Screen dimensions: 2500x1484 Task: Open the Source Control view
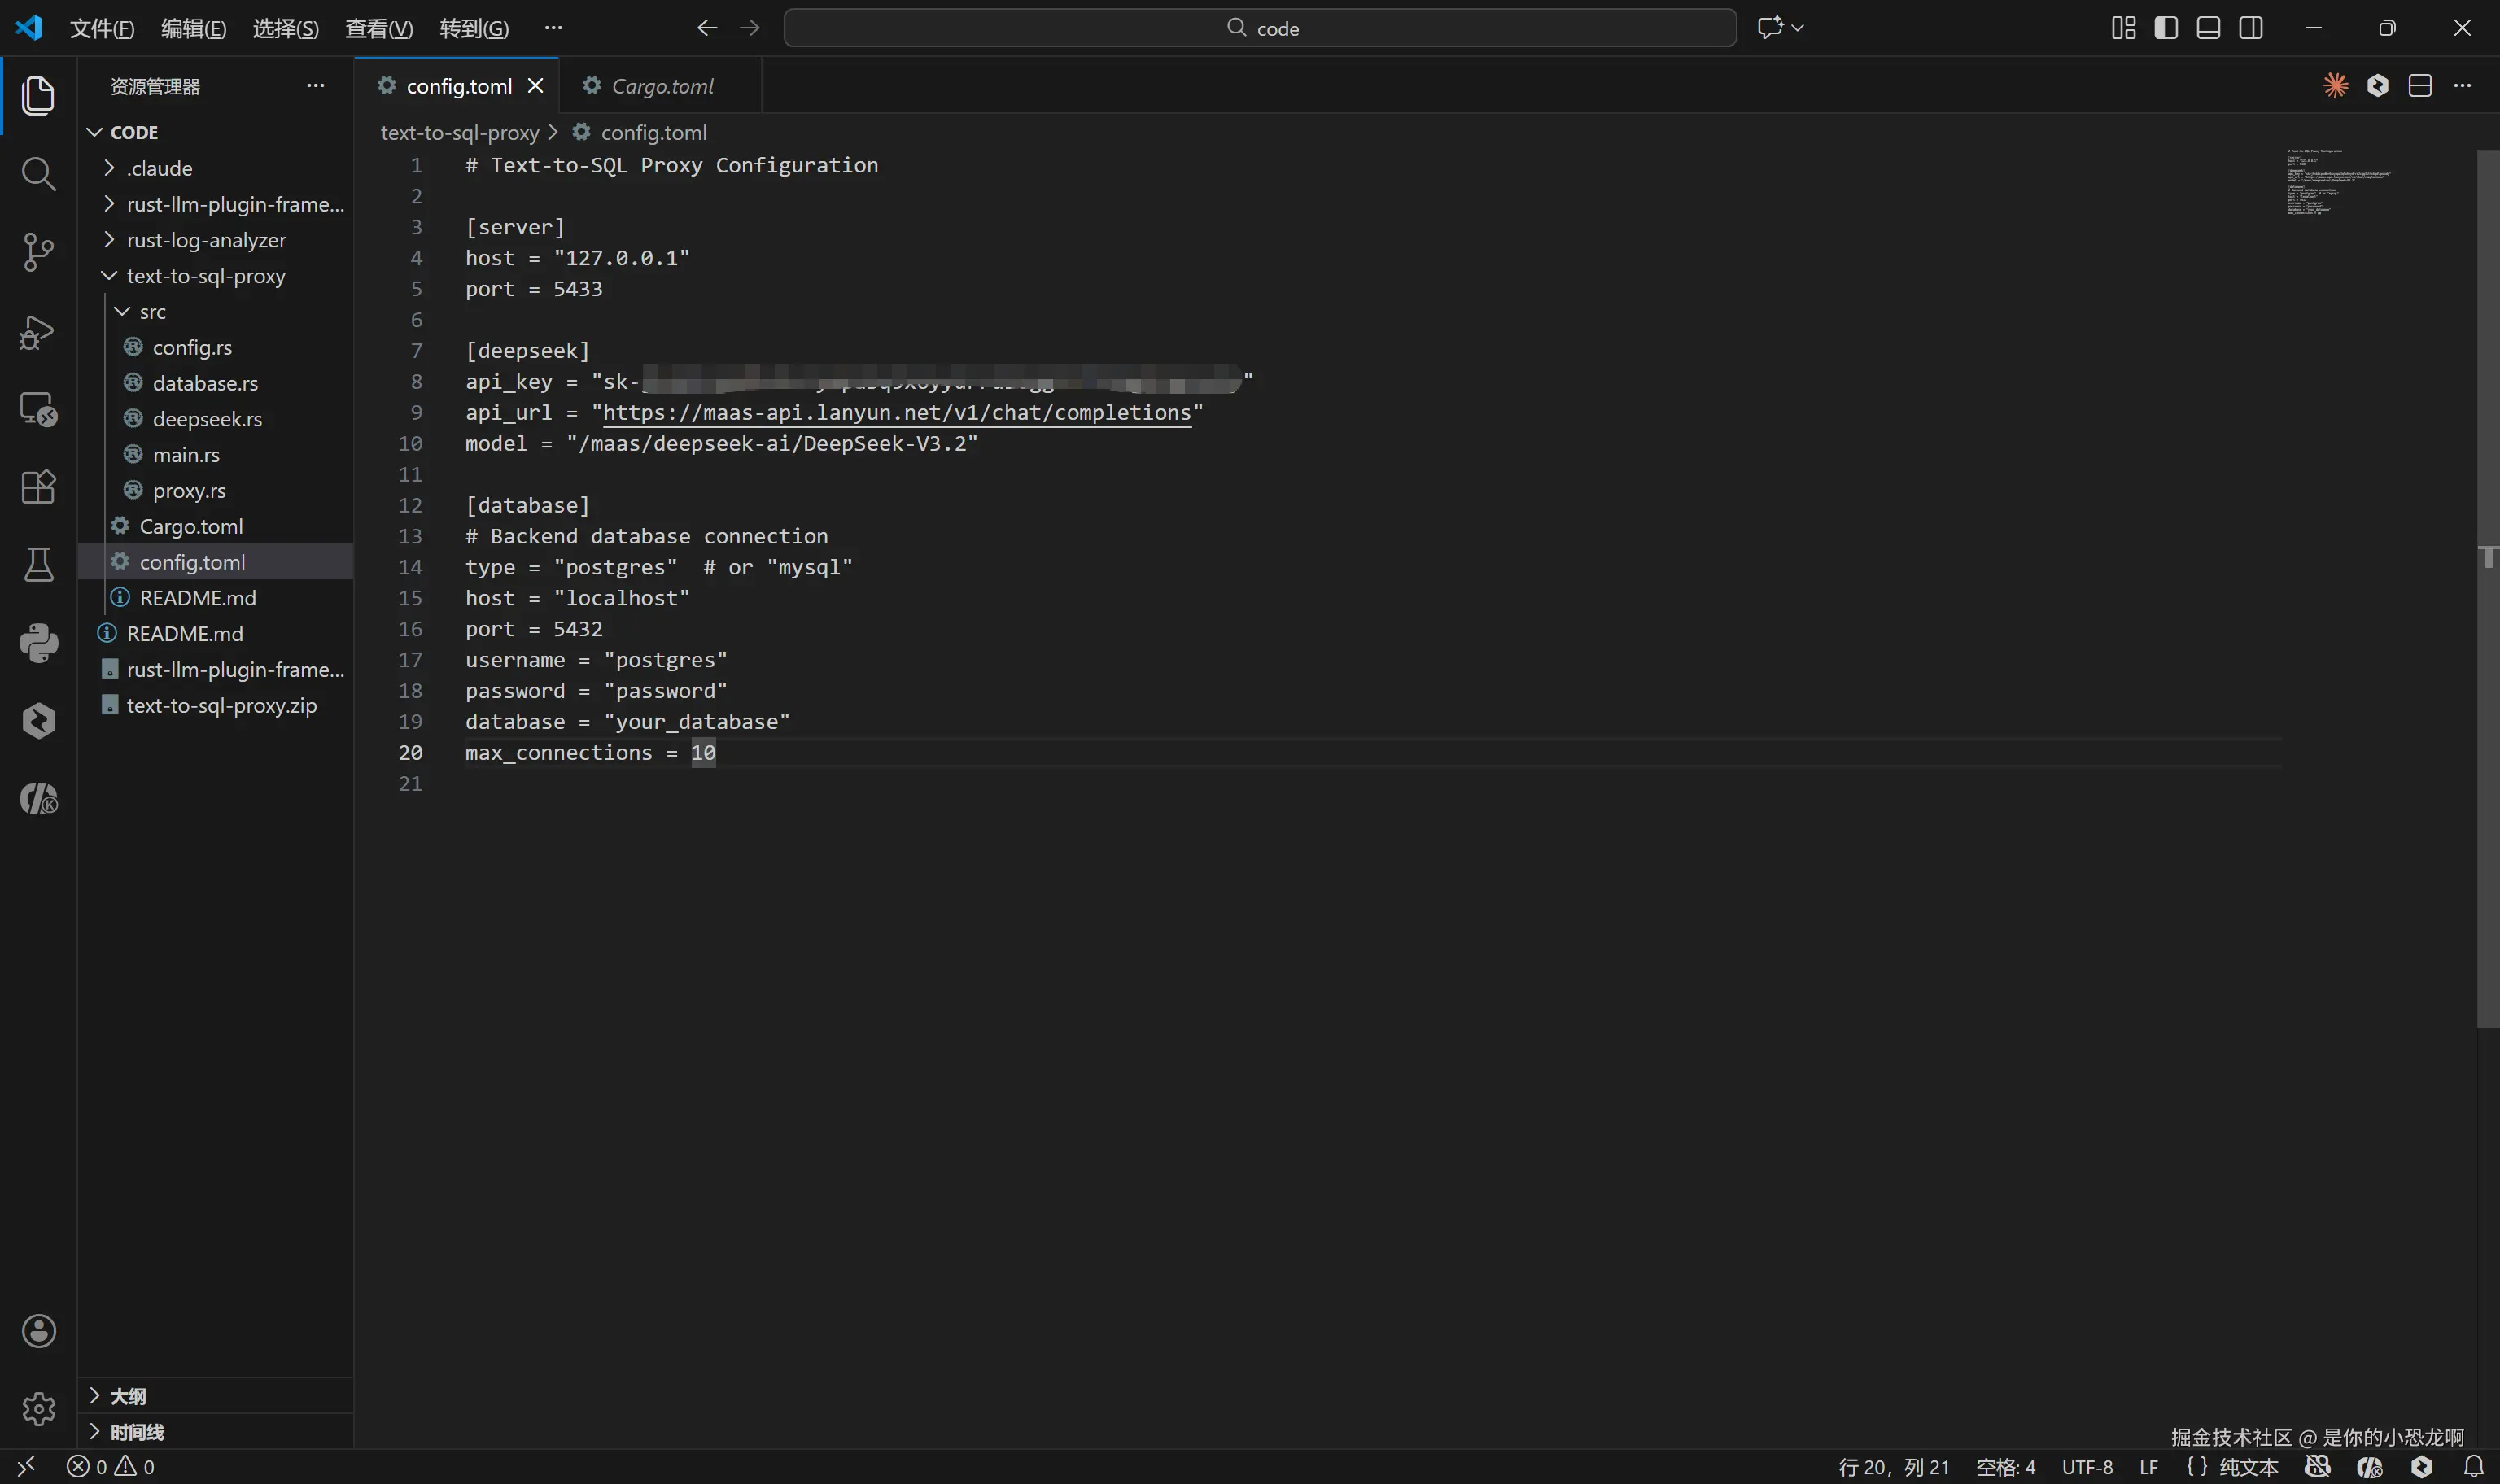38,252
